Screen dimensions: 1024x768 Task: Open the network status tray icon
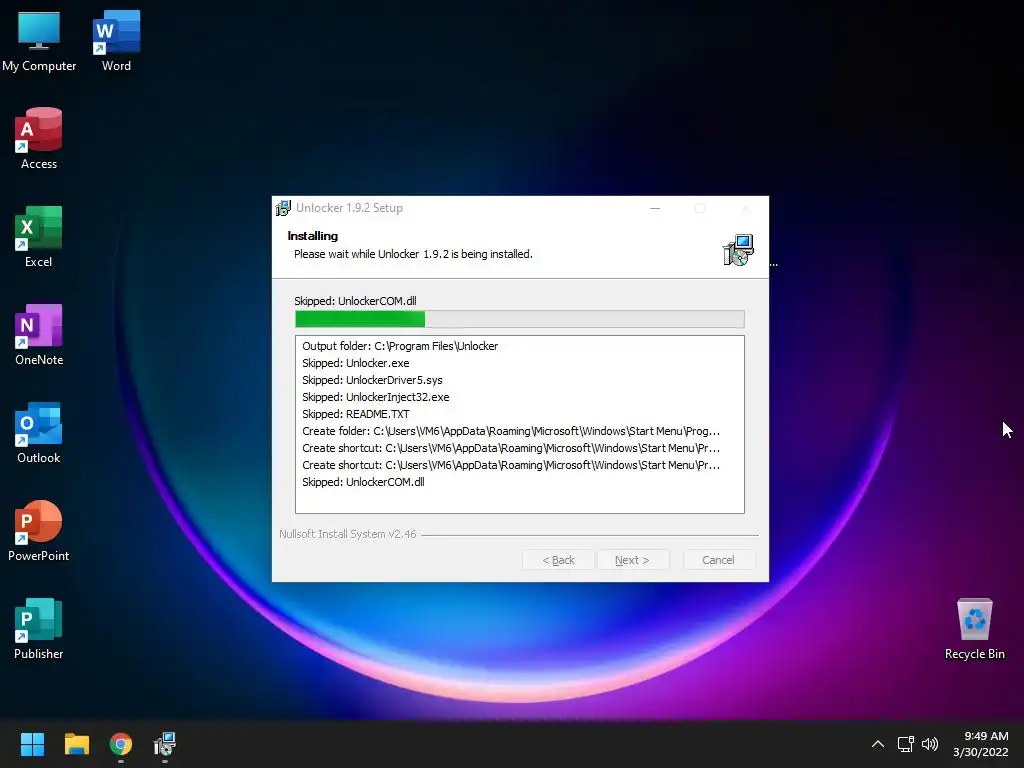click(x=905, y=744)
